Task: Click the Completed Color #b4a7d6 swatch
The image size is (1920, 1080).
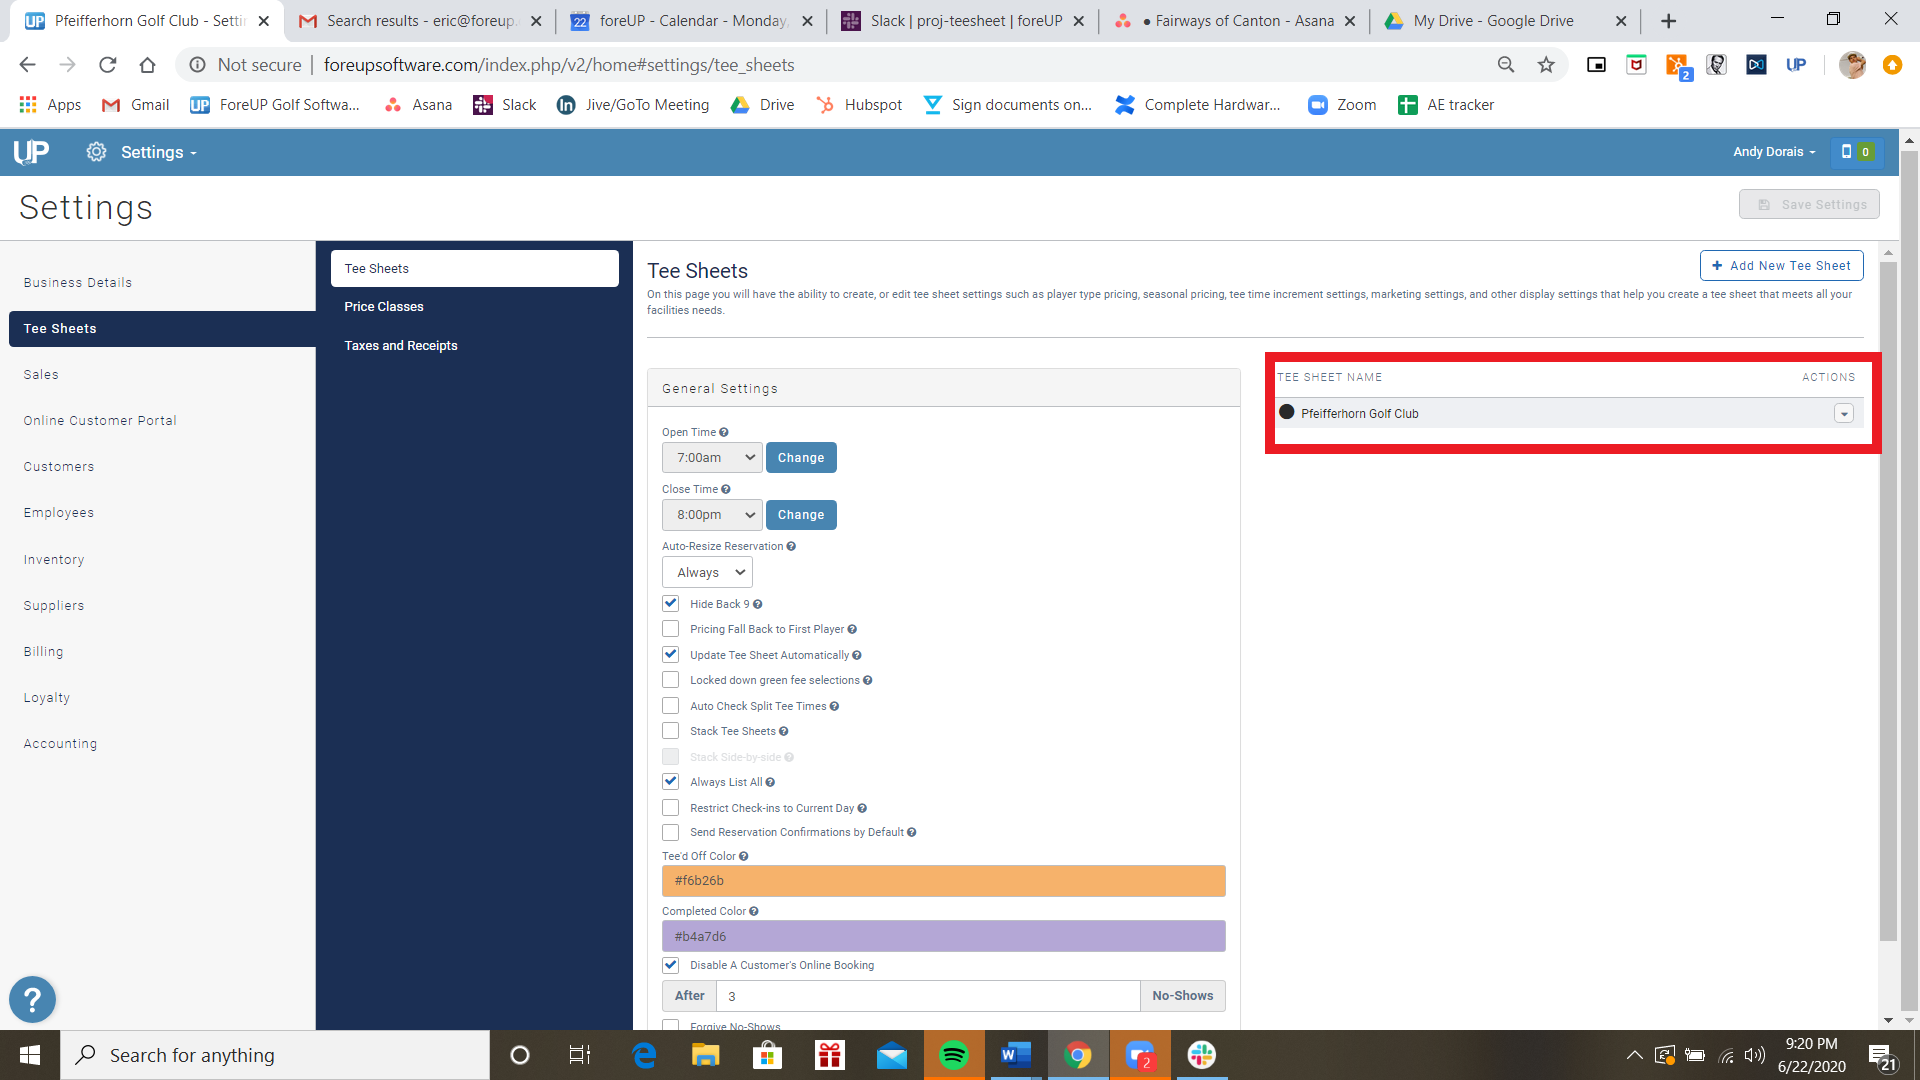Action: [x=943, y=937]
